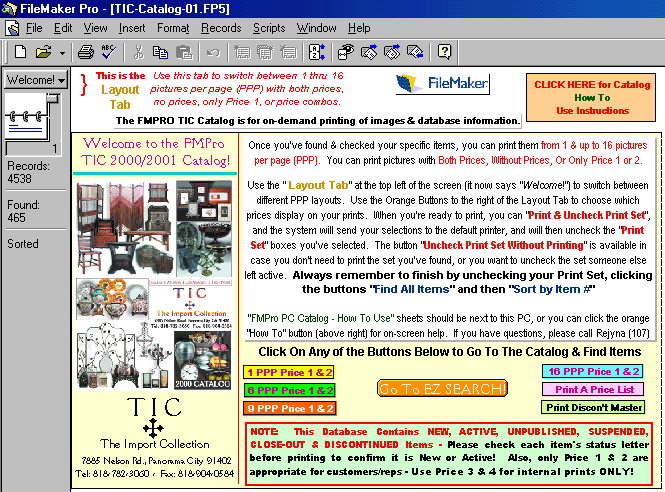Create a new database with New icon
The width and height of the screenshot is (665, 492).
click(20, 52)
